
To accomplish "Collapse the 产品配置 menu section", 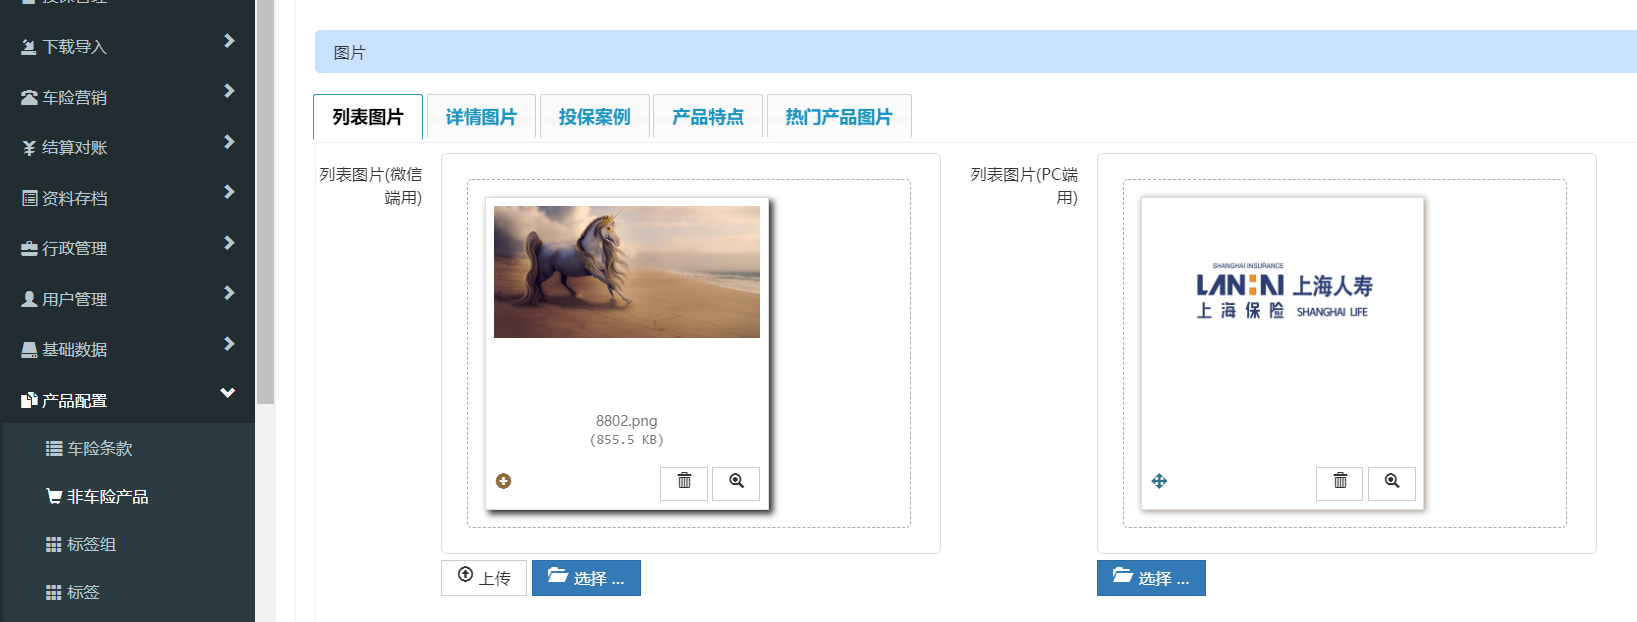I will coord(128,400).
